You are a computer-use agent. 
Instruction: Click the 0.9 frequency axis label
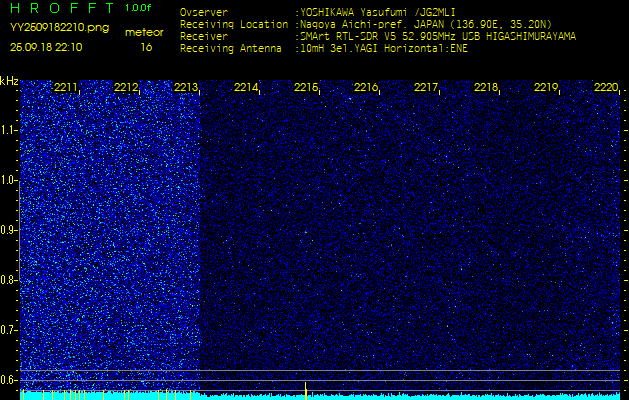[8, 230]
